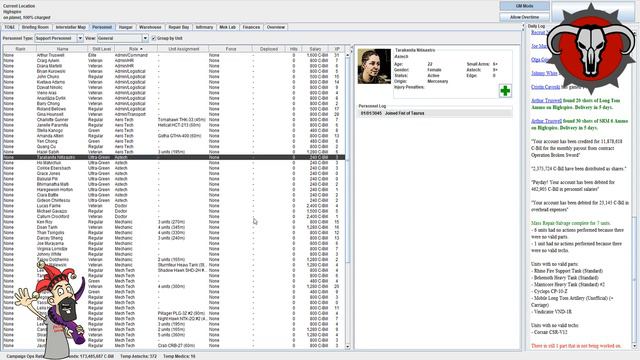Click the Tomahawk THK-33 unit assignment cell

(182, 120)
